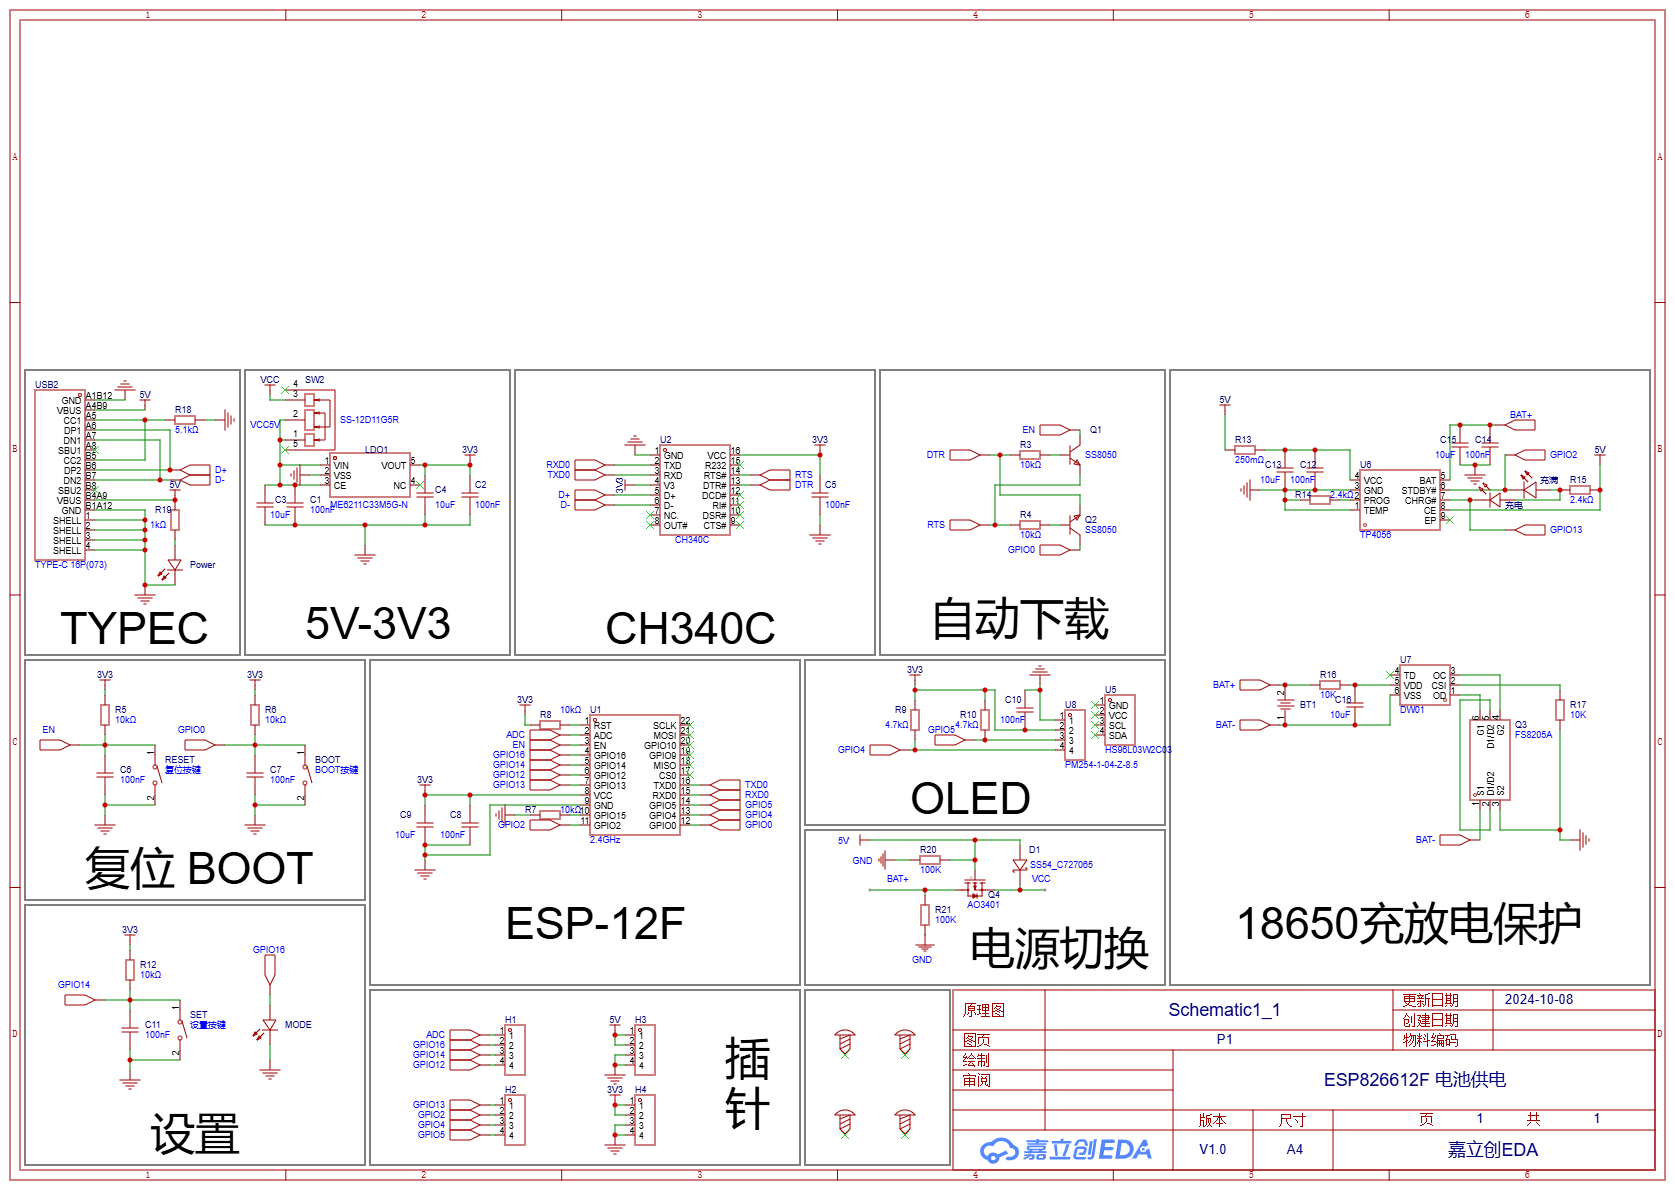Viewport: 1675px width, 1190px height.
Task: Click the ESP-12F block title
Action: (595, 924)
